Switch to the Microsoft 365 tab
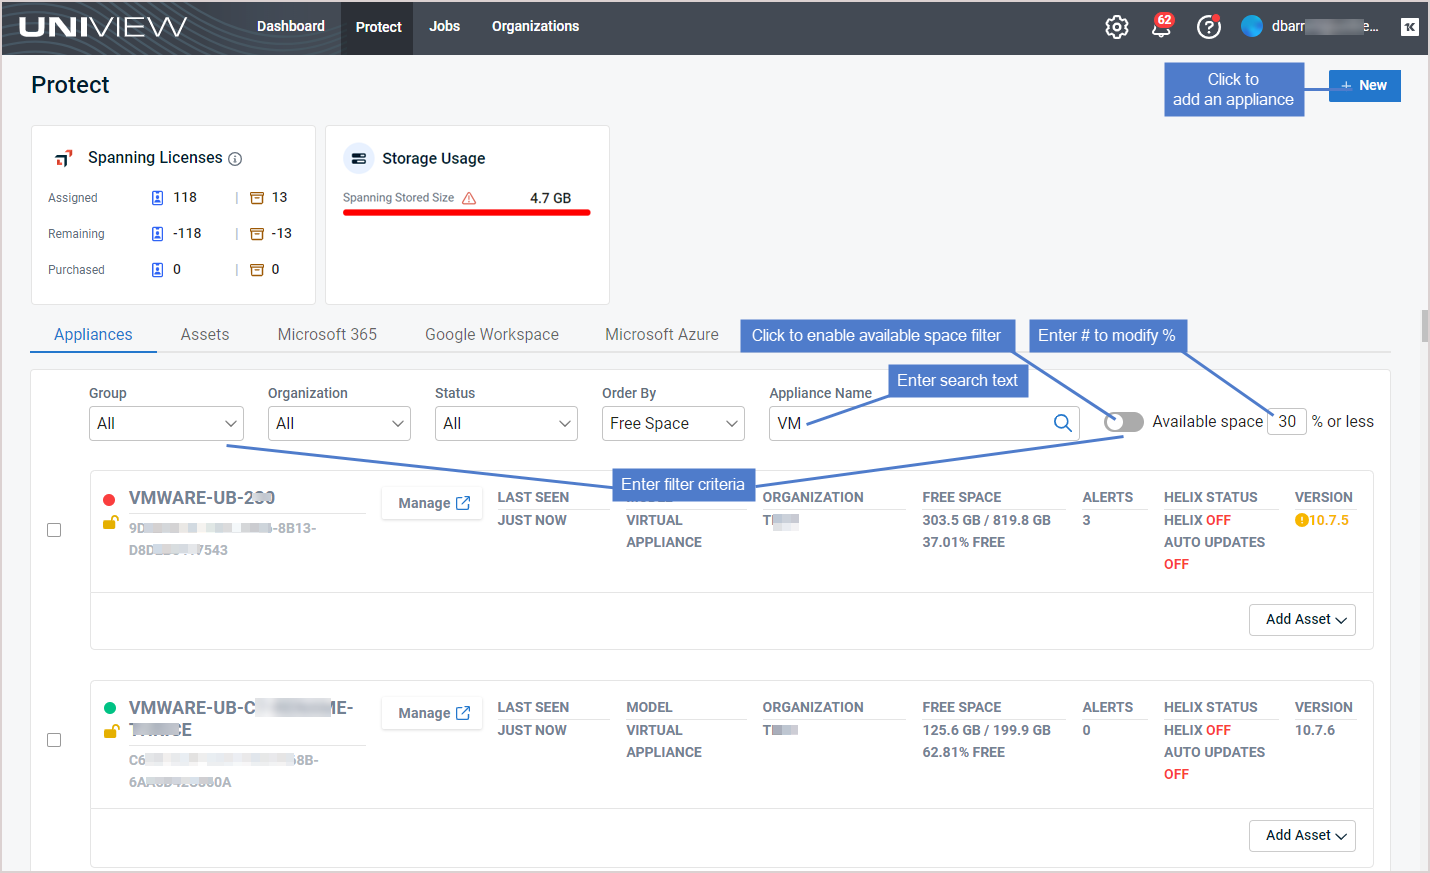This screenshot has width=1430, height=873. coord(326,334)
